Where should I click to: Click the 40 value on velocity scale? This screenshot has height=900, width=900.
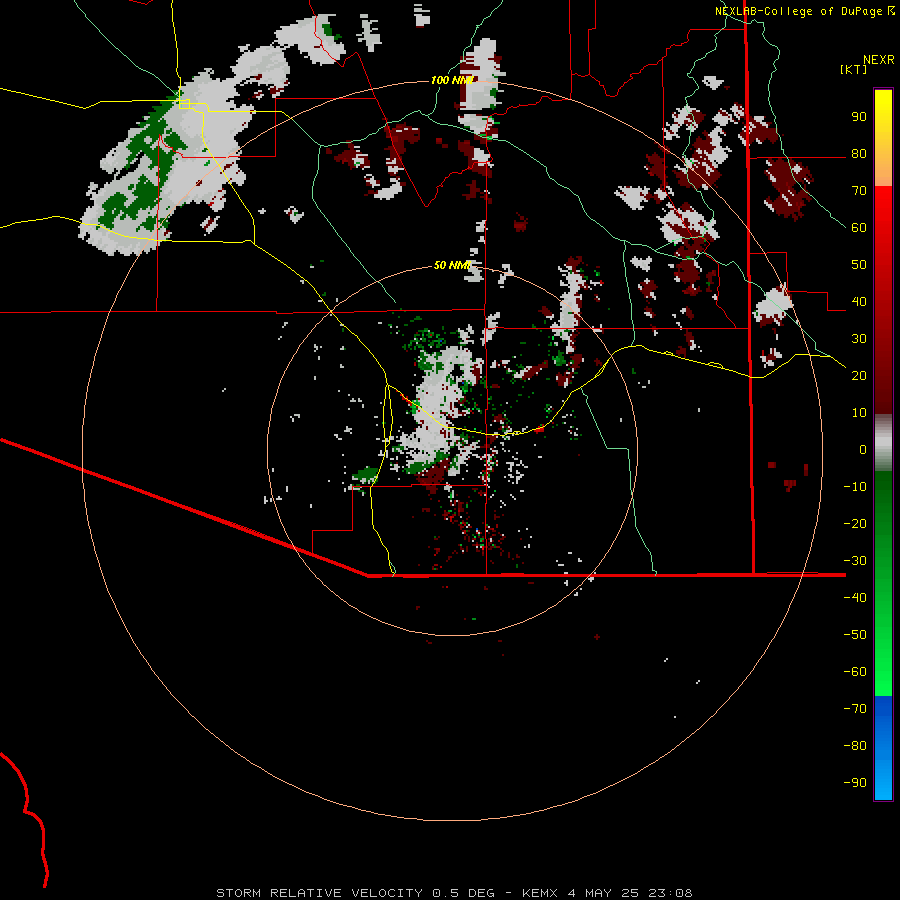859,302
